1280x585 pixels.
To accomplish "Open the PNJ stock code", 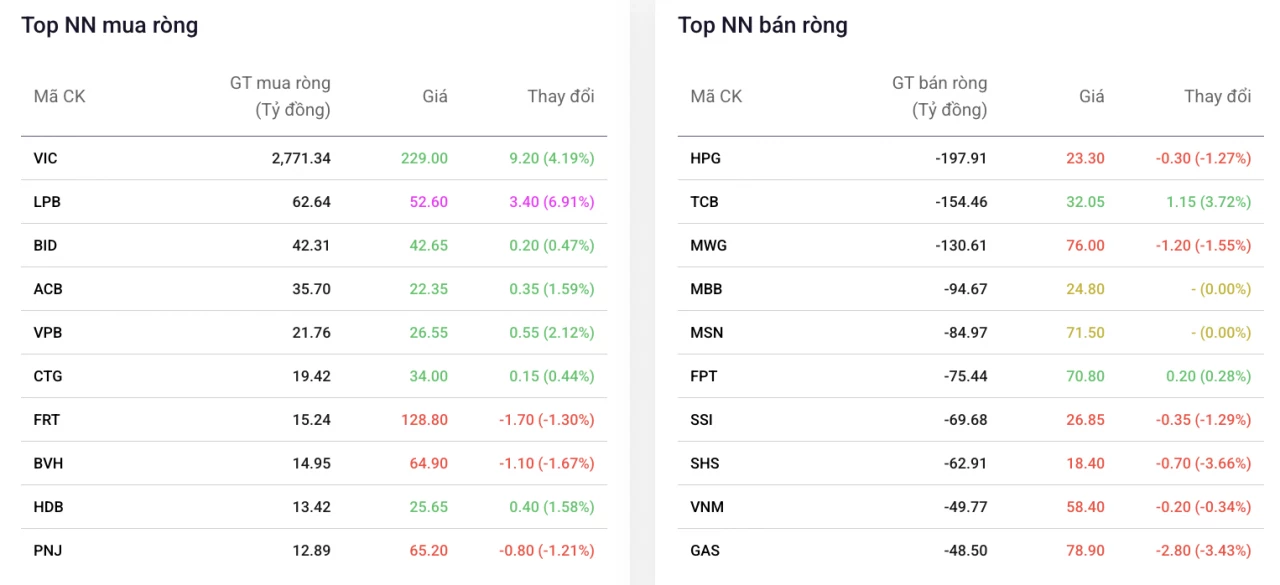I will pos(47,551).
